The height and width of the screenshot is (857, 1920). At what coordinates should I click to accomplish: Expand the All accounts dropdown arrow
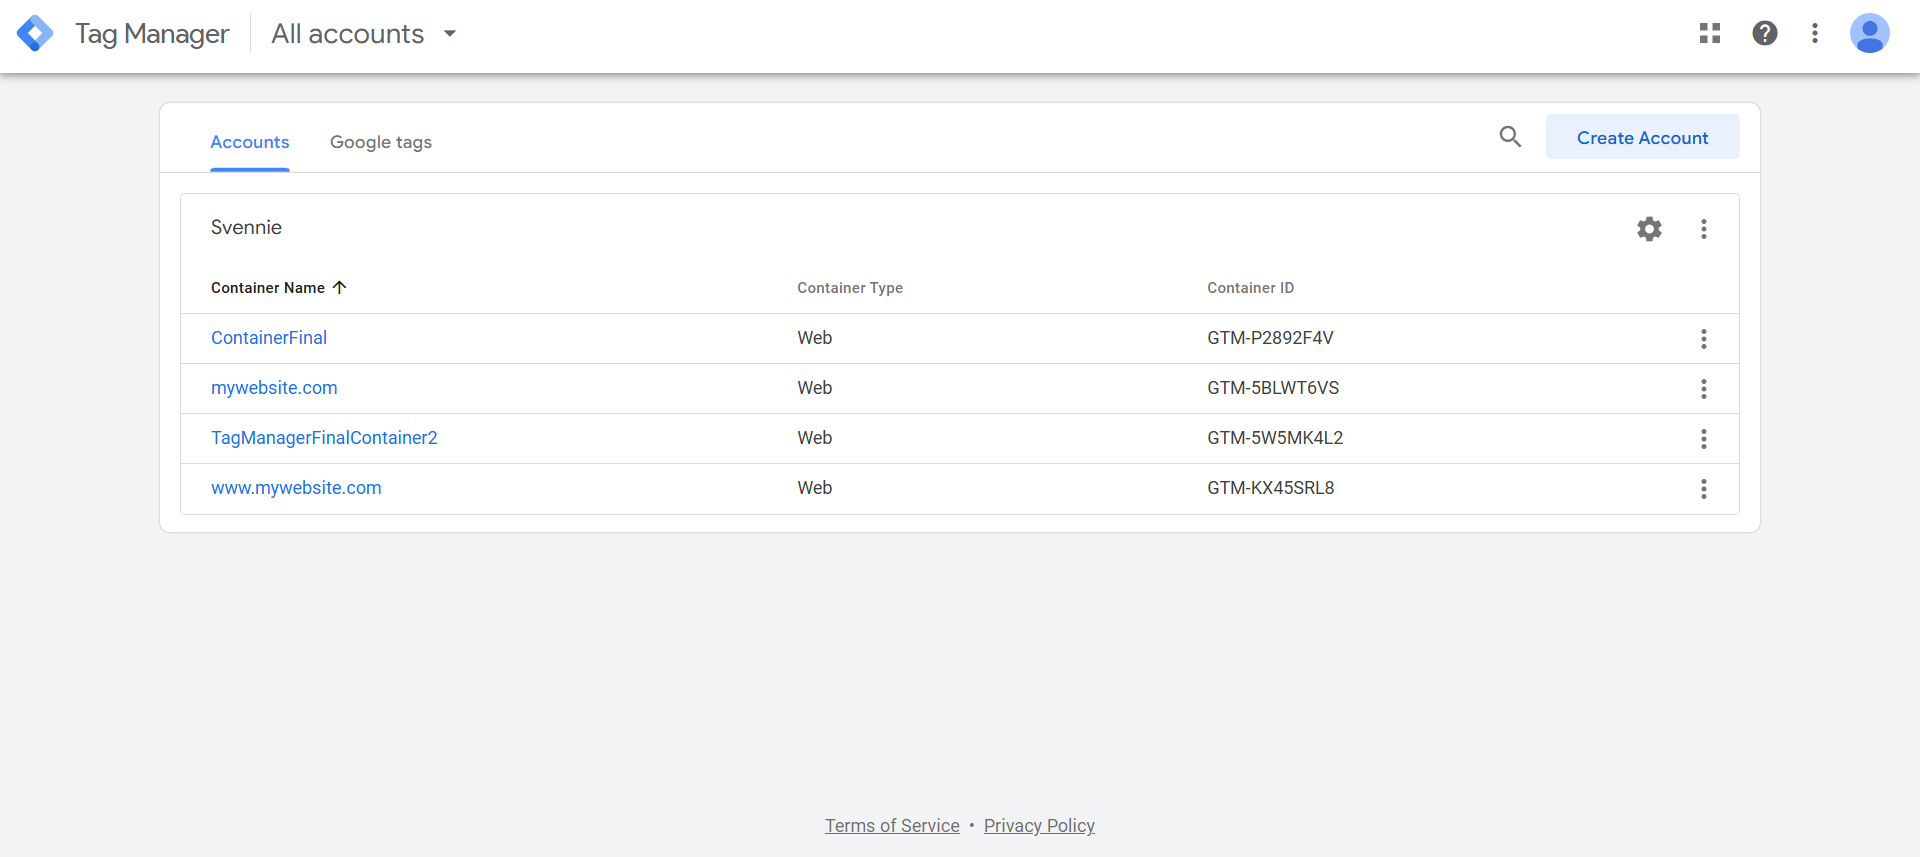(x=450, y=34)
